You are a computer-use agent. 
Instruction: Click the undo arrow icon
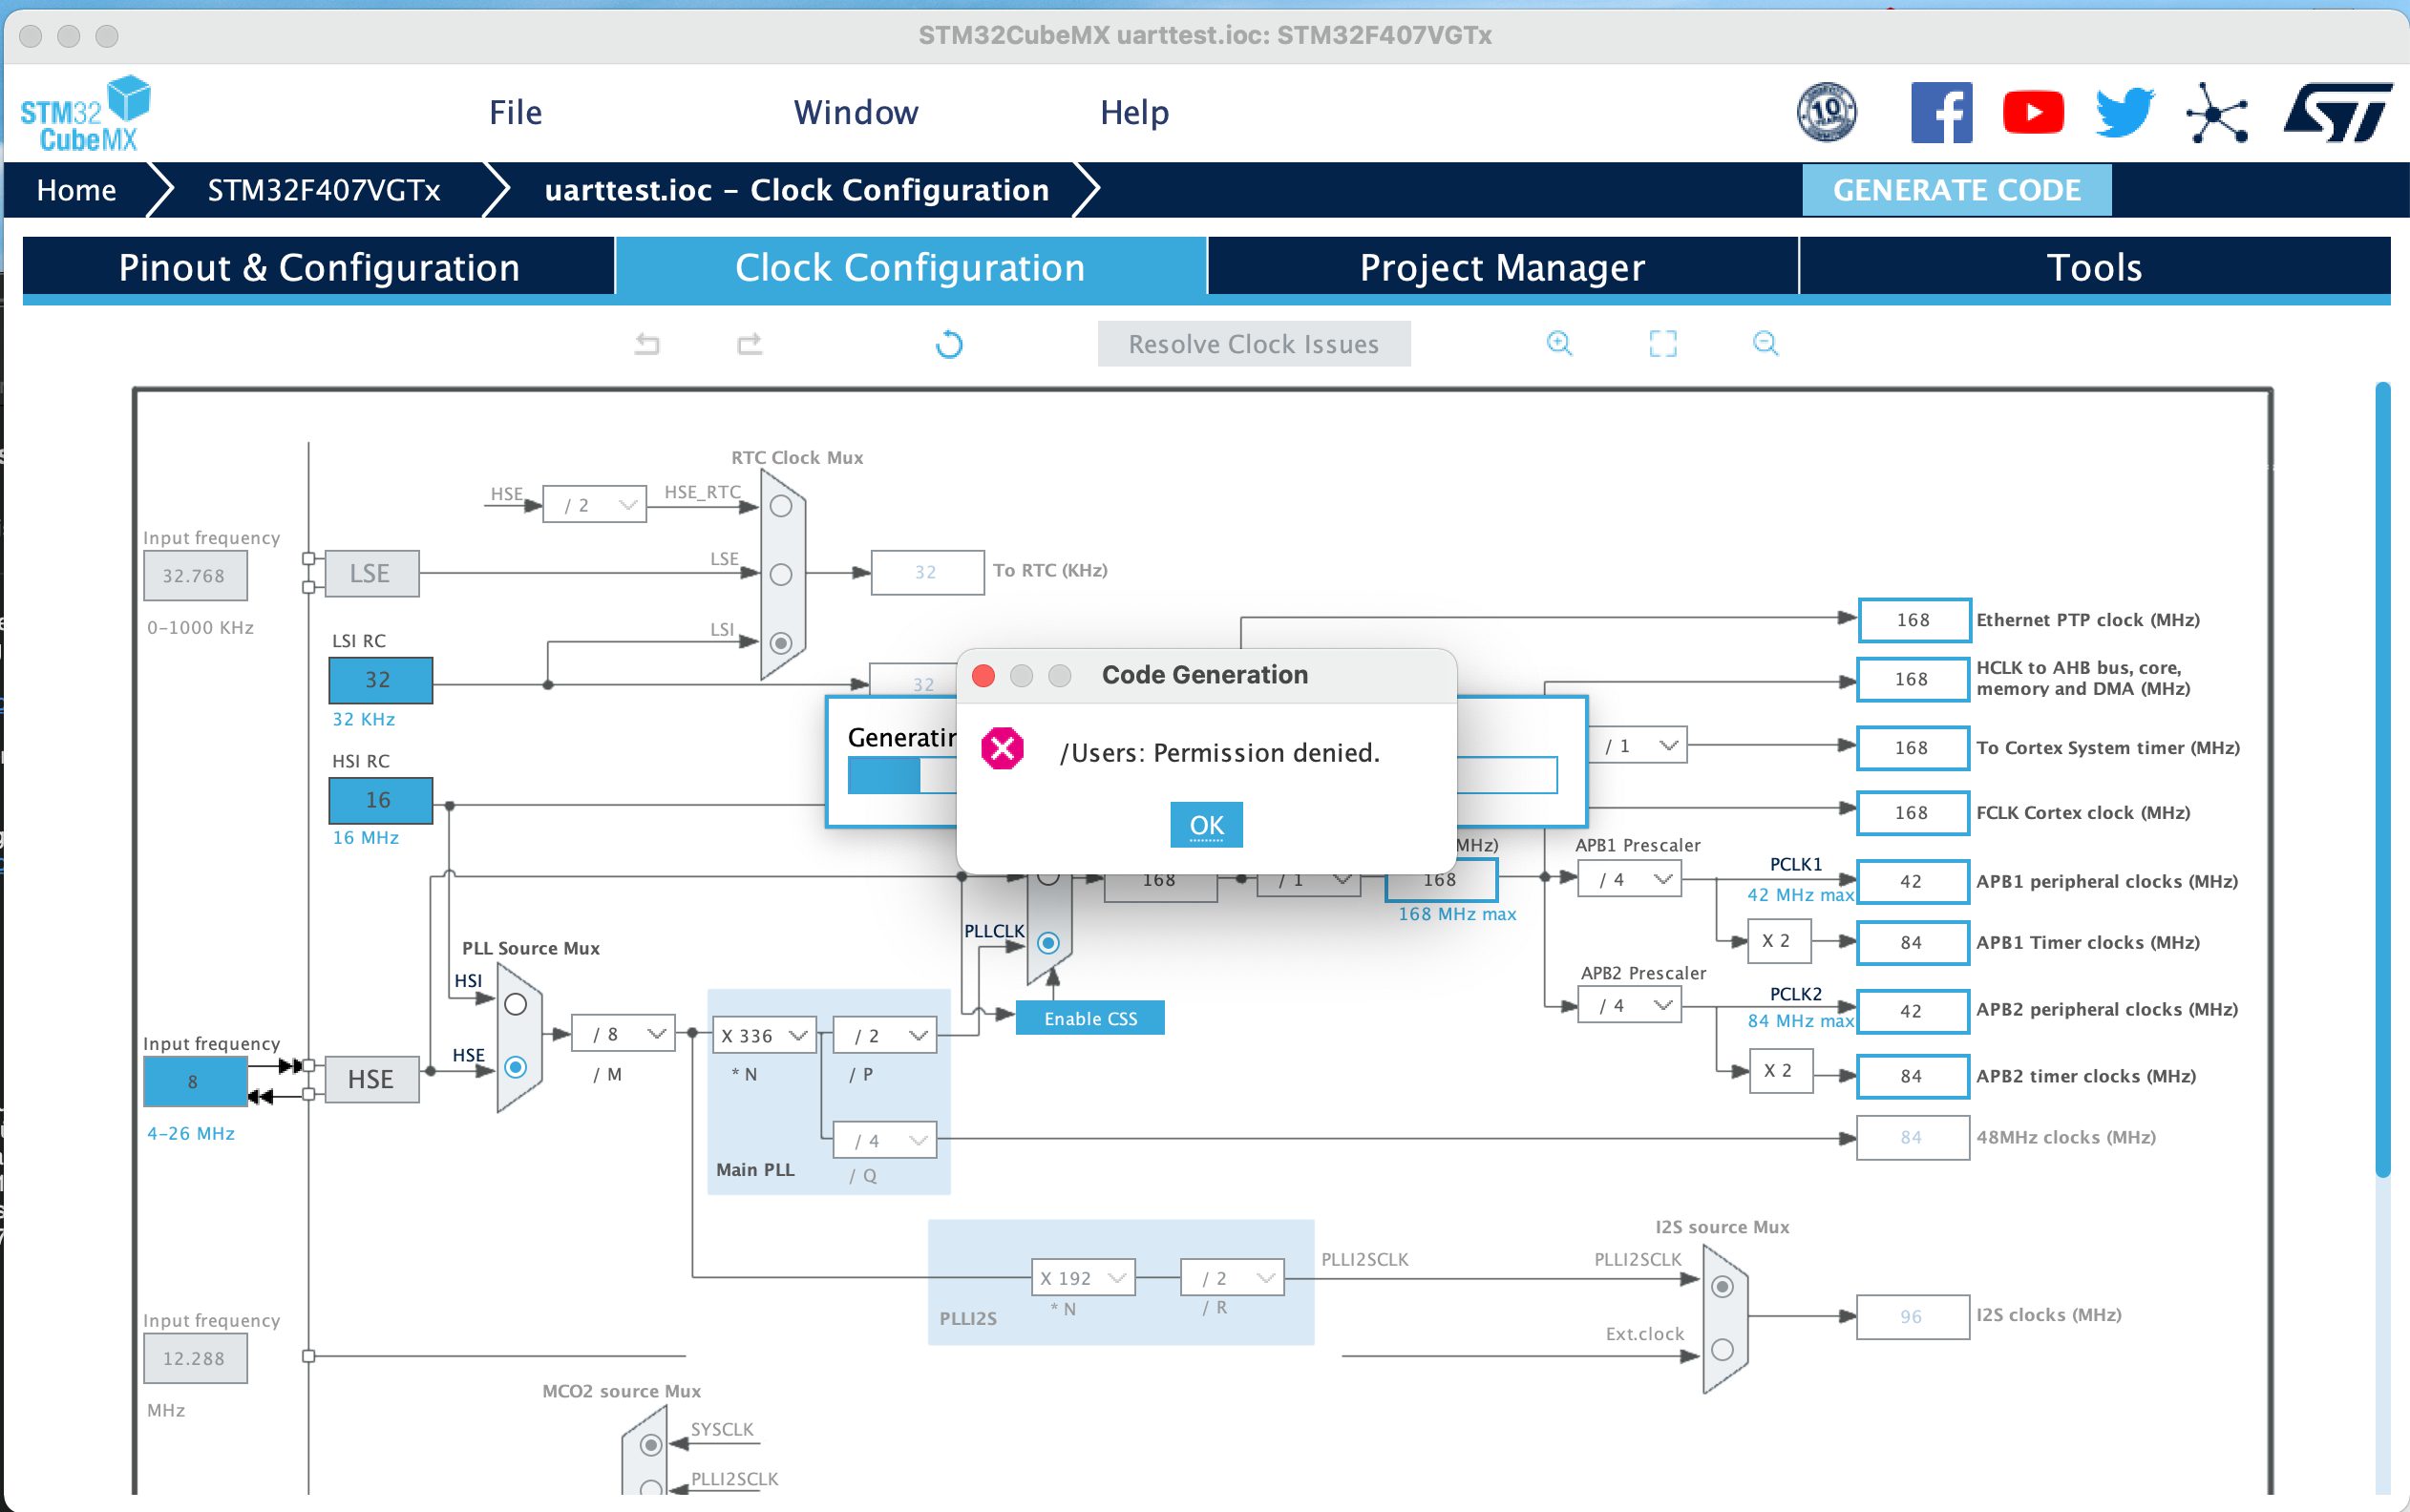(x=647, y=344)
